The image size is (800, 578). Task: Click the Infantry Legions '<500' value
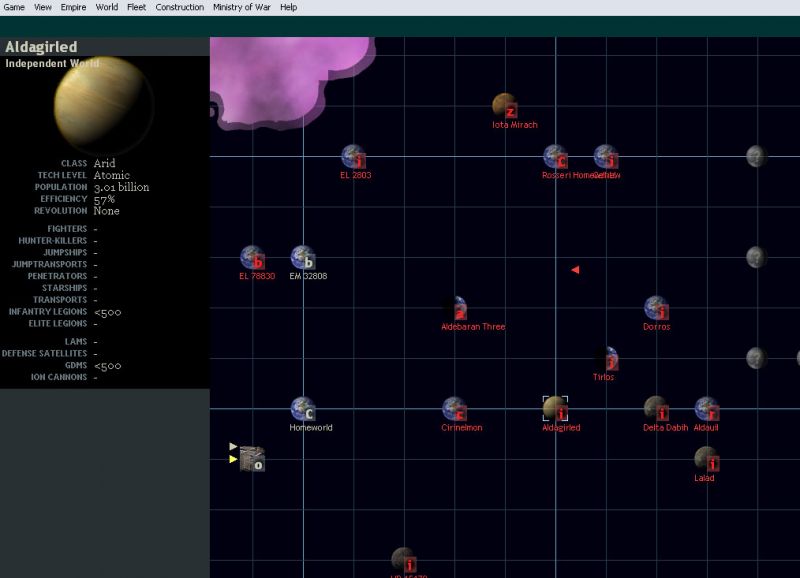pyautogui.click(x=108, y=312)
